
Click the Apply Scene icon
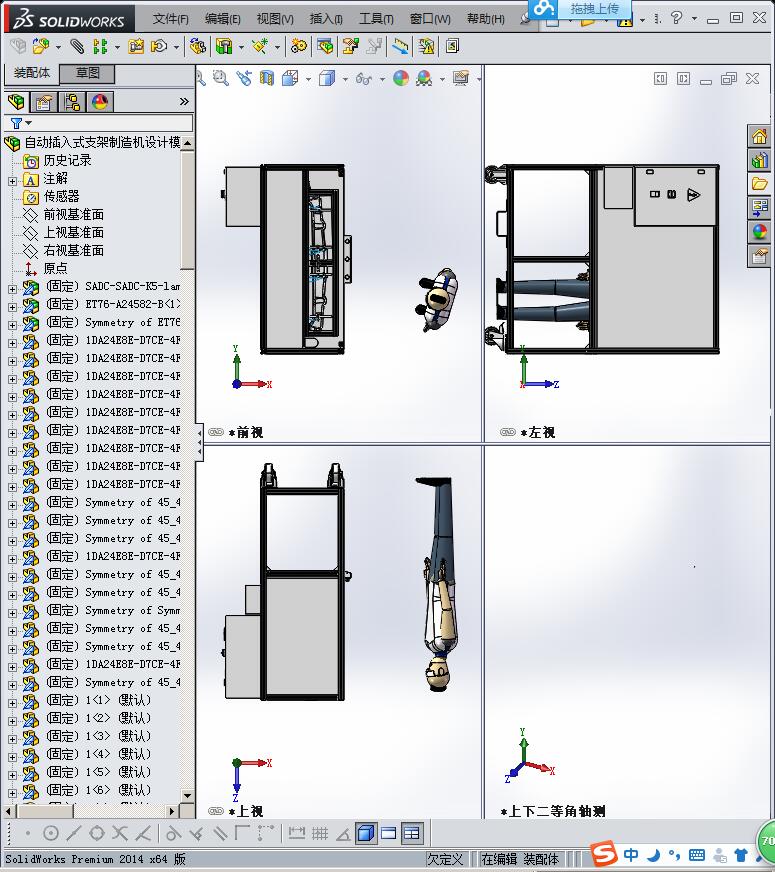(x=424, y=78)
